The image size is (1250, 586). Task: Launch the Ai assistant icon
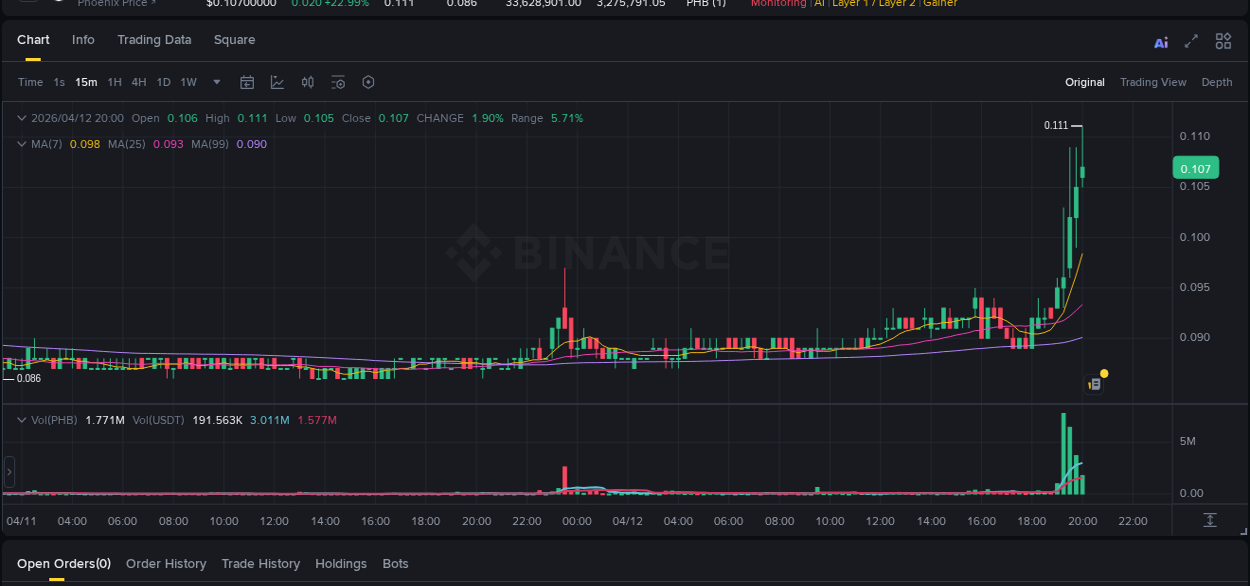[1161, 41]
